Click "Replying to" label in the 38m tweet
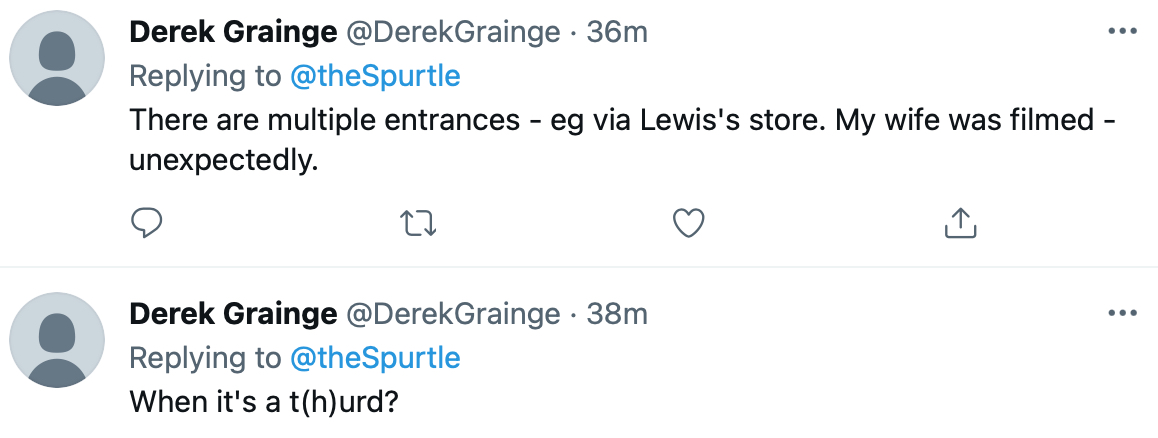 (206, 358)
